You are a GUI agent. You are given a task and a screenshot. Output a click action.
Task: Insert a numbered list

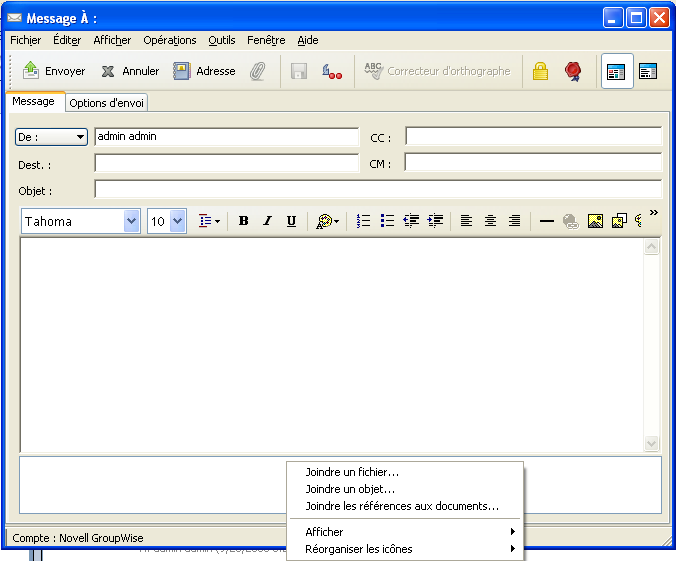(364, 221)
